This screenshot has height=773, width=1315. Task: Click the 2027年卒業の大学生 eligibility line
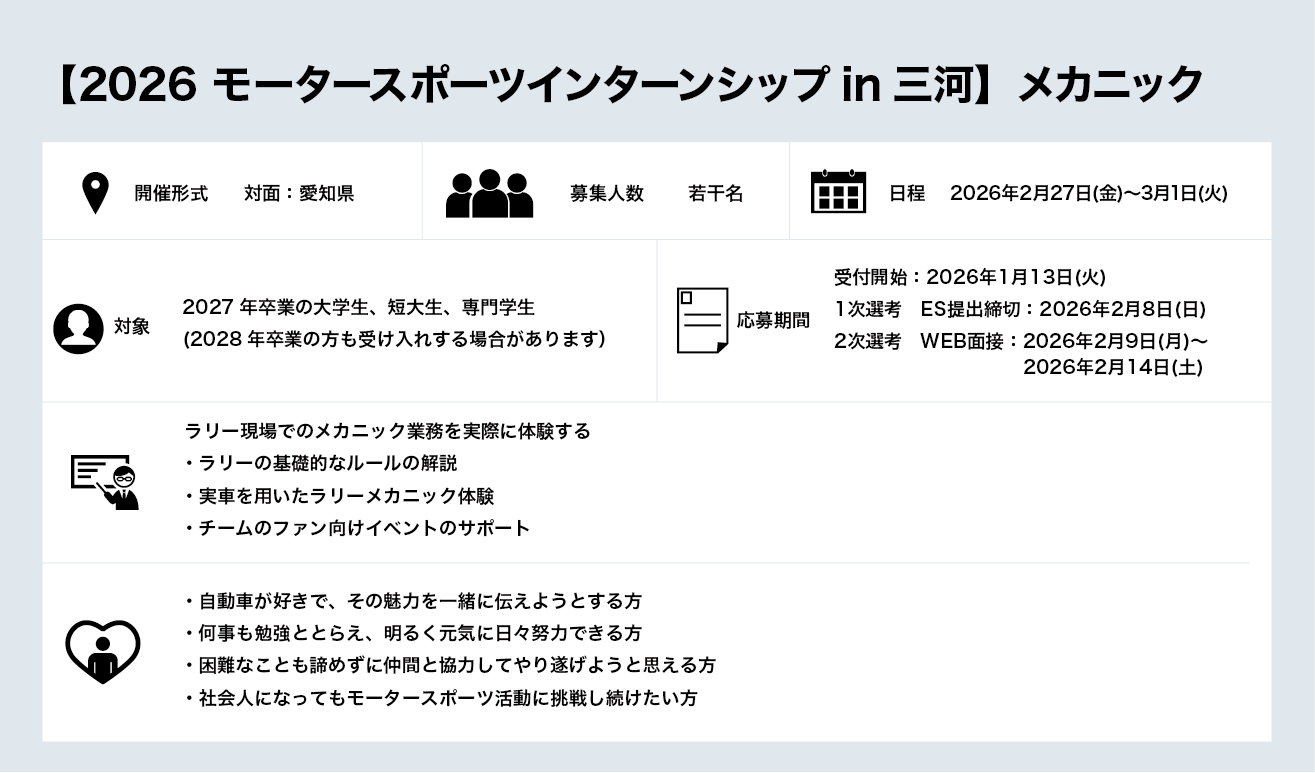tap(358, 307)
